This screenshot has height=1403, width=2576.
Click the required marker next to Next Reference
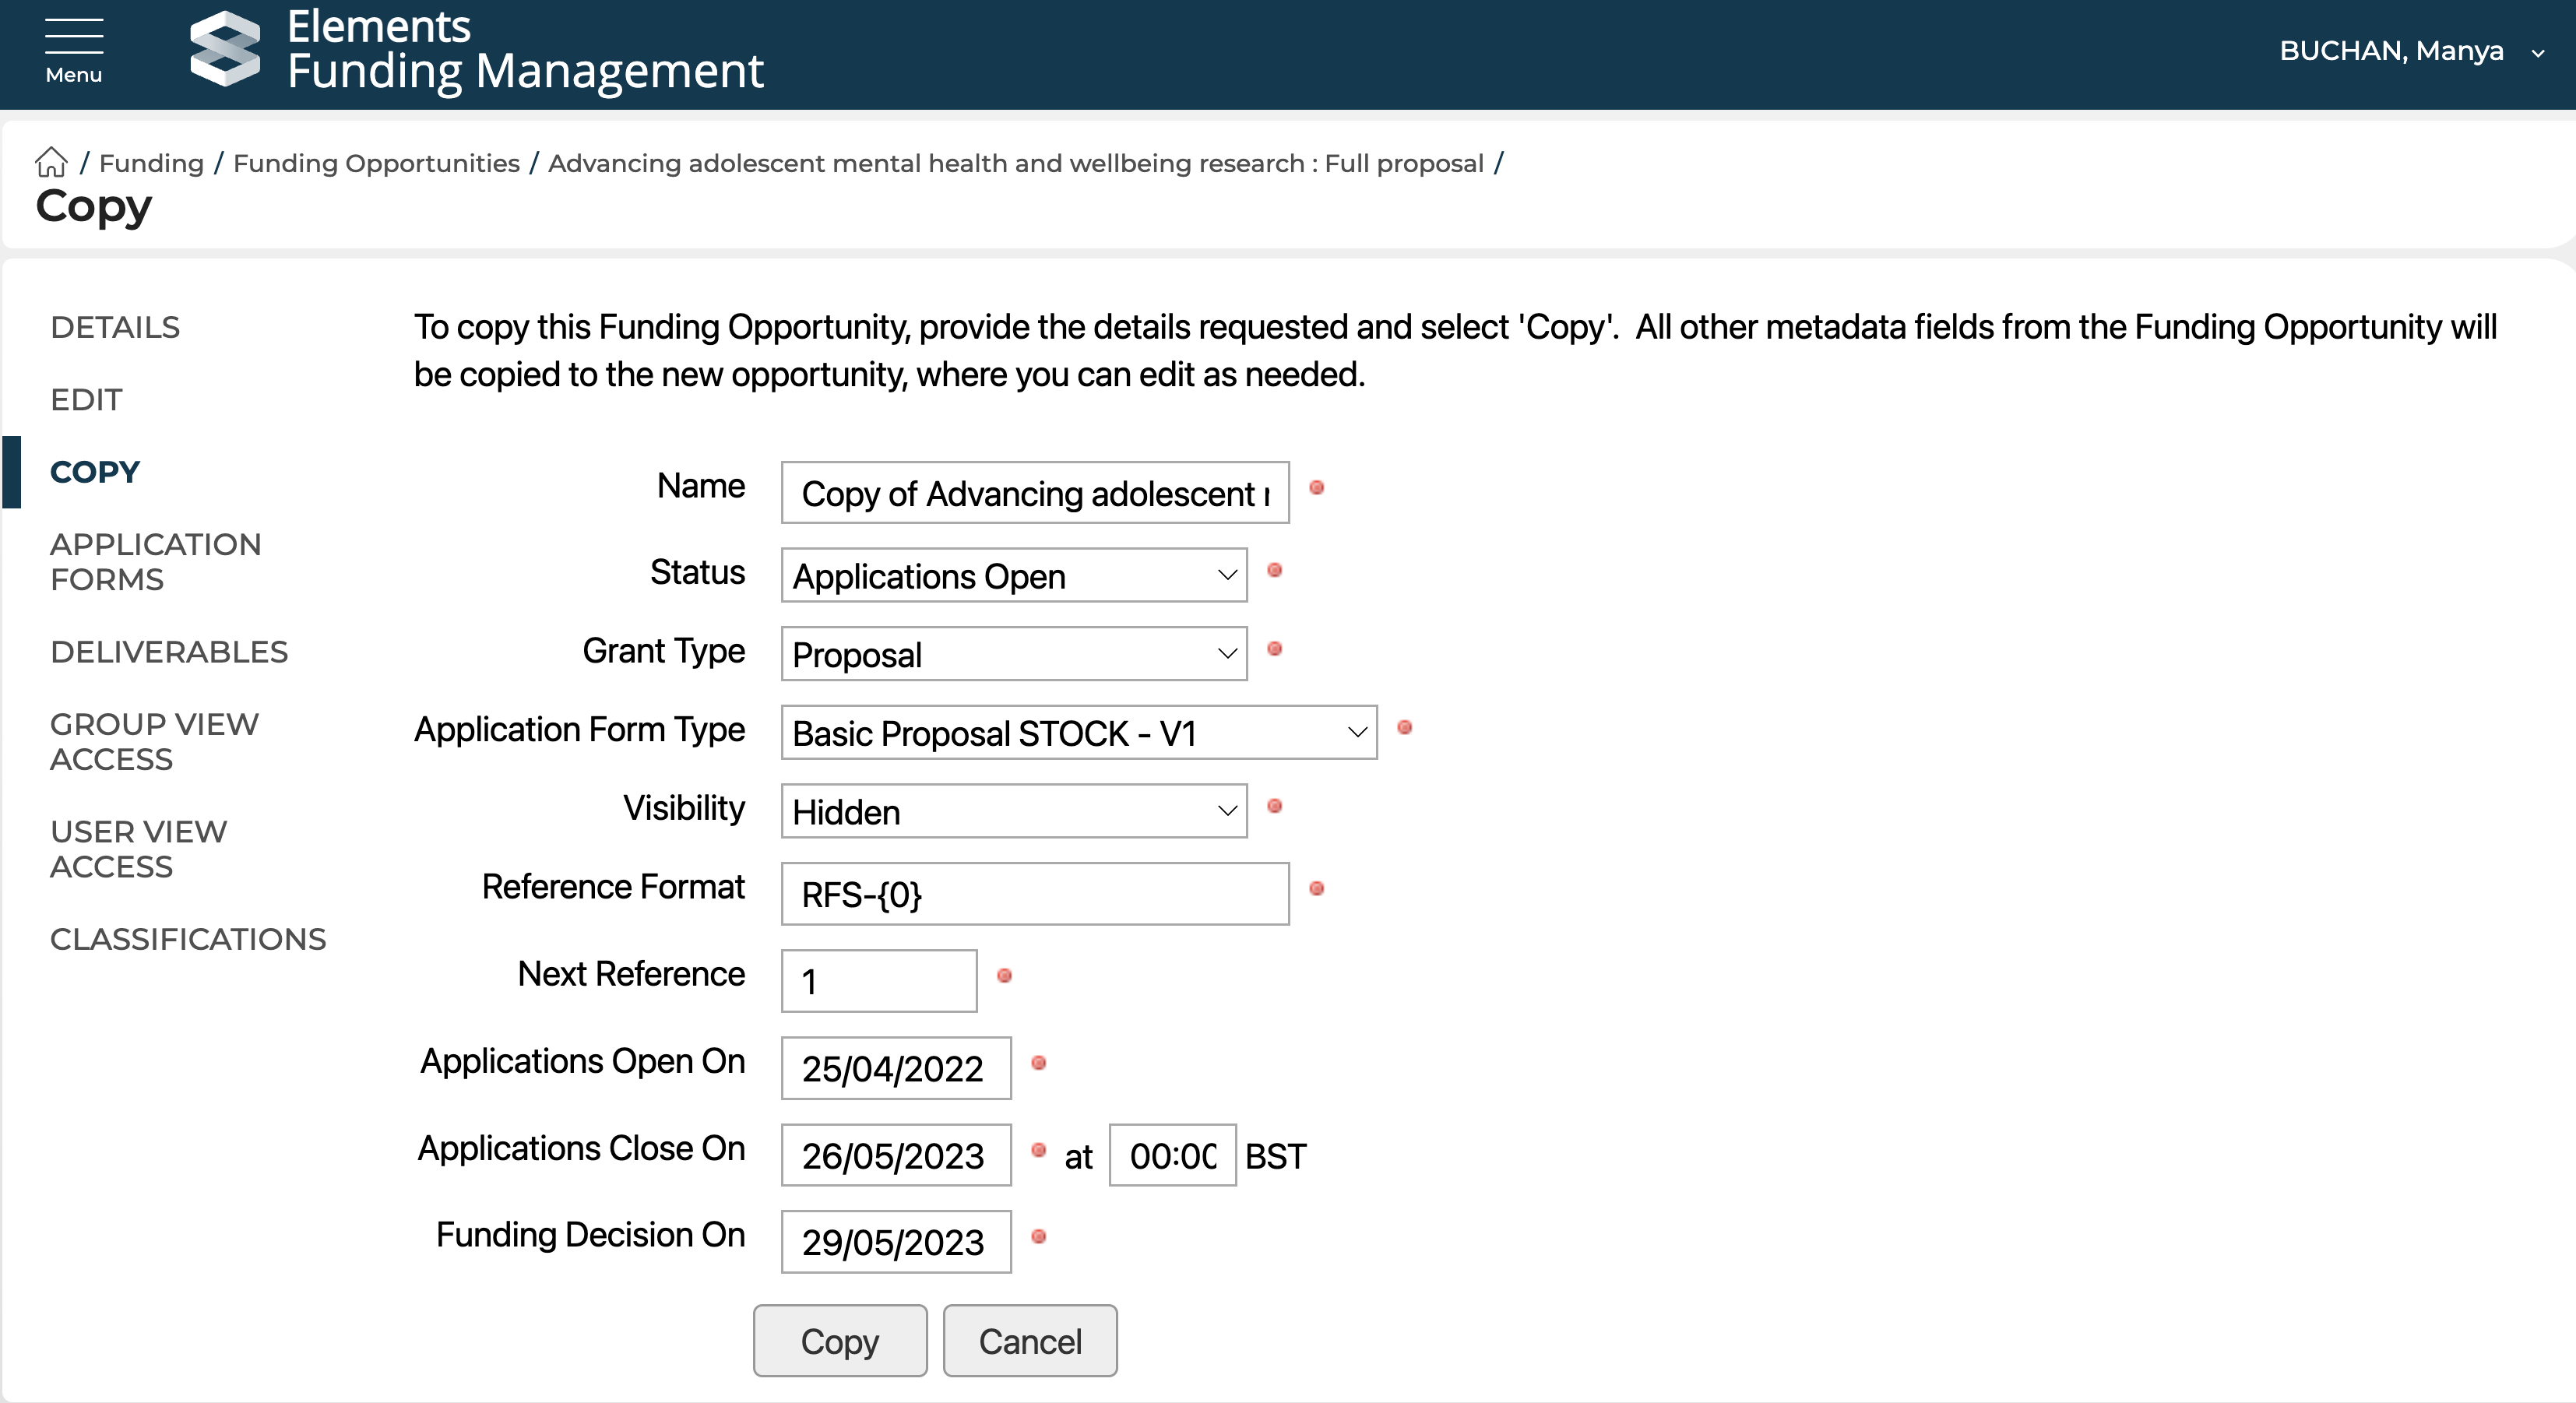[x=1004, y=975]
